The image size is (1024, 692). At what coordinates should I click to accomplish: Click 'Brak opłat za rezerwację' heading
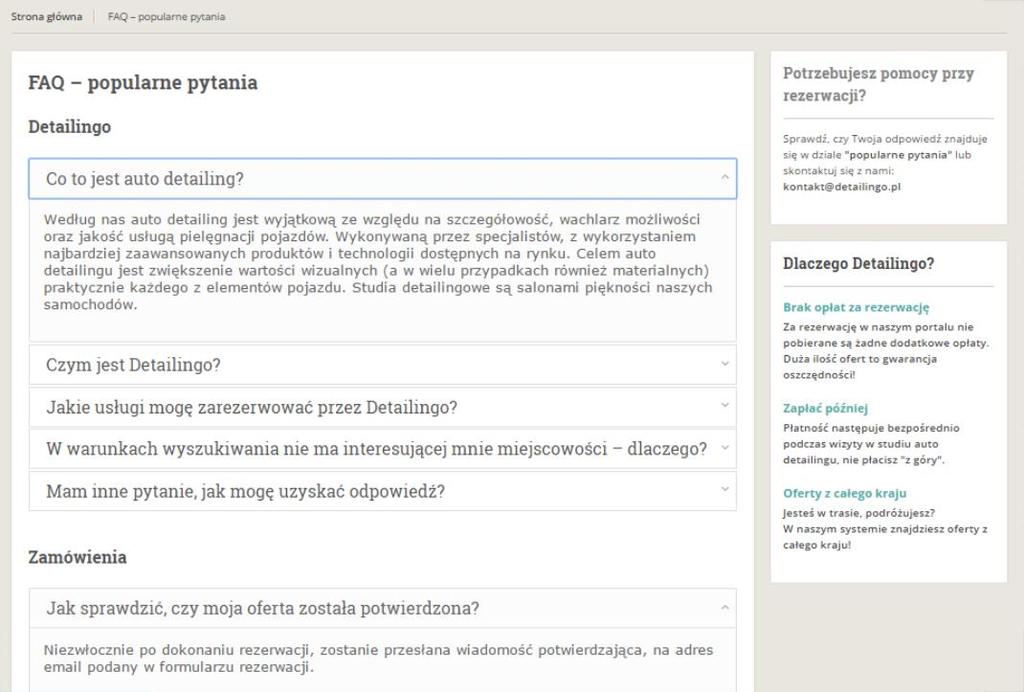pos(856,307)
